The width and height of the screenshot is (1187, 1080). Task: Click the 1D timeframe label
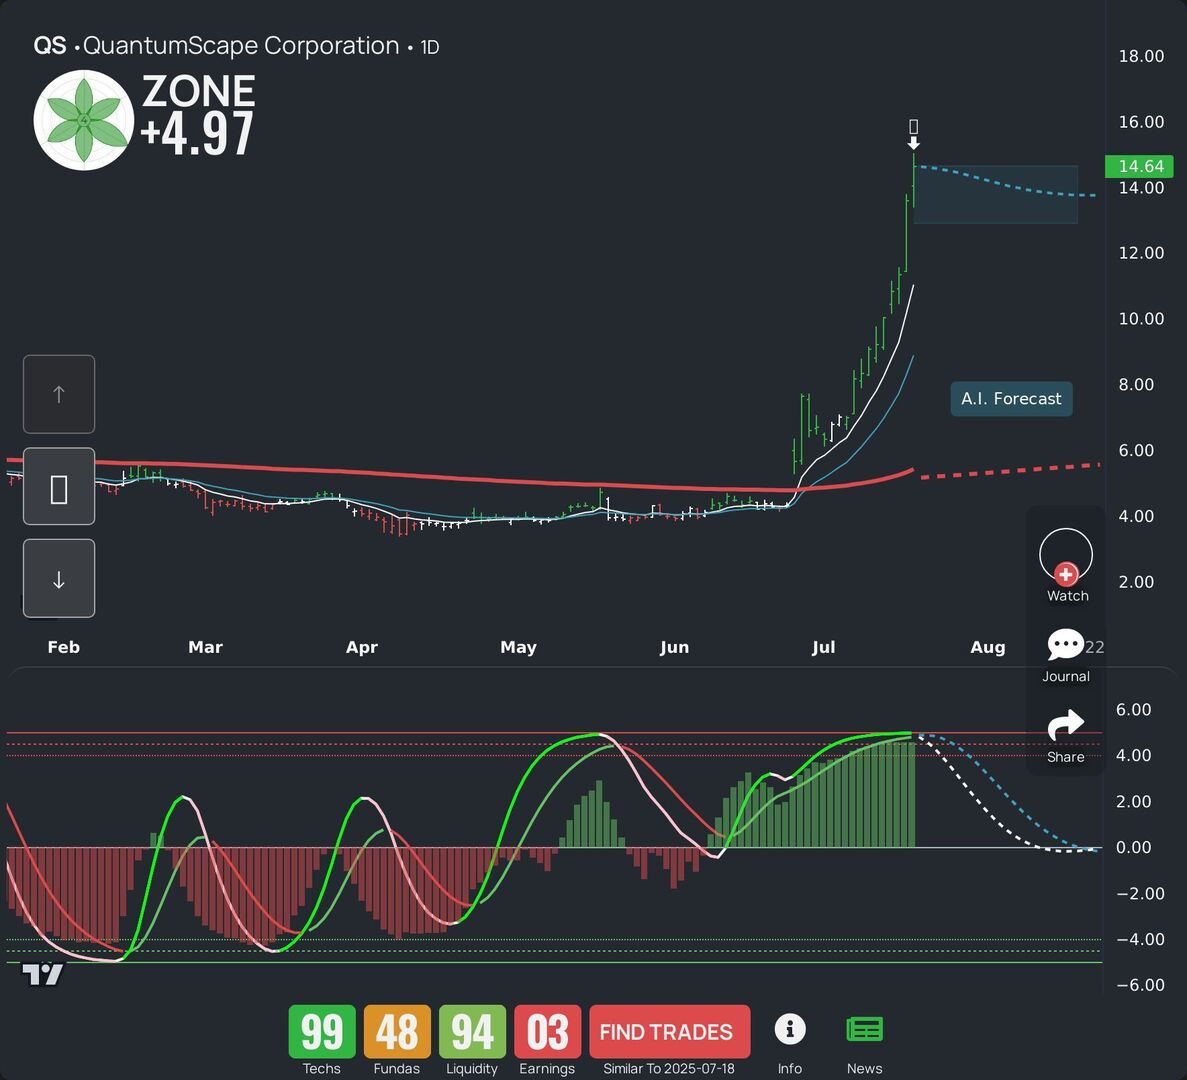(430, 47)
